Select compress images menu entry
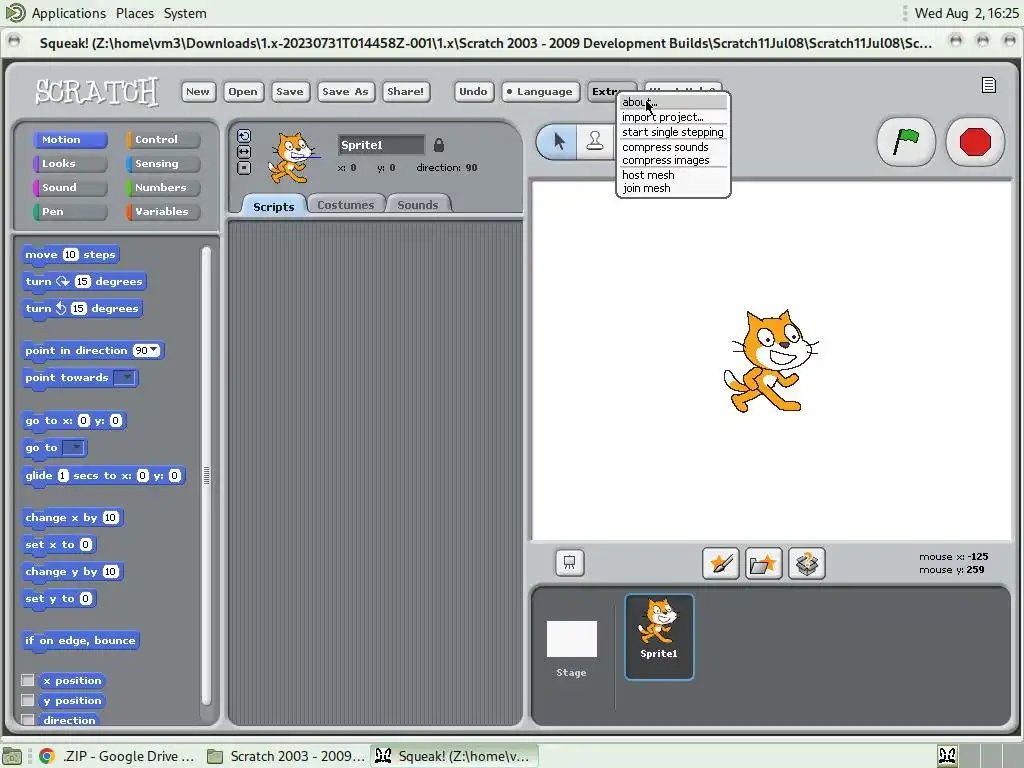The width and height of the screenshot is (1024, 768). click(x=673, y=160)
